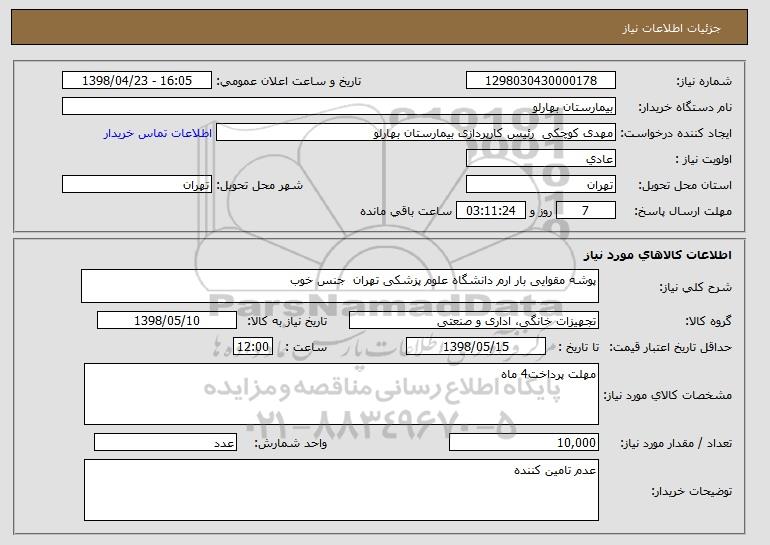Image resolution: width=770 pixels, height=545 pixels.
Task: Click the delivery province field تهران
Action: [541, 185]
